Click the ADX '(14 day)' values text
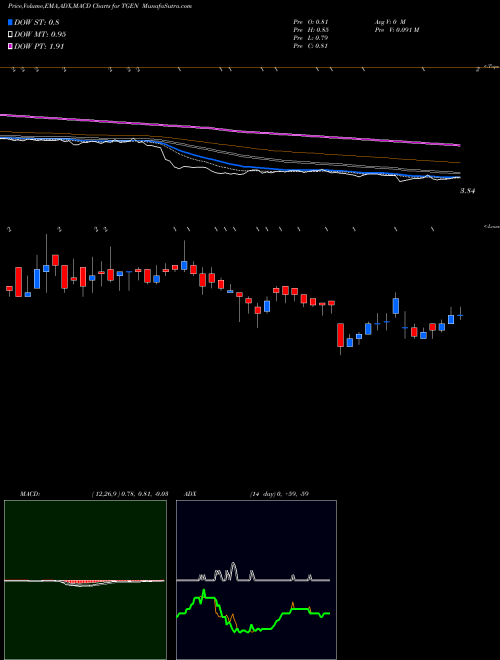The image size is (500, 660). click(279, 494)
